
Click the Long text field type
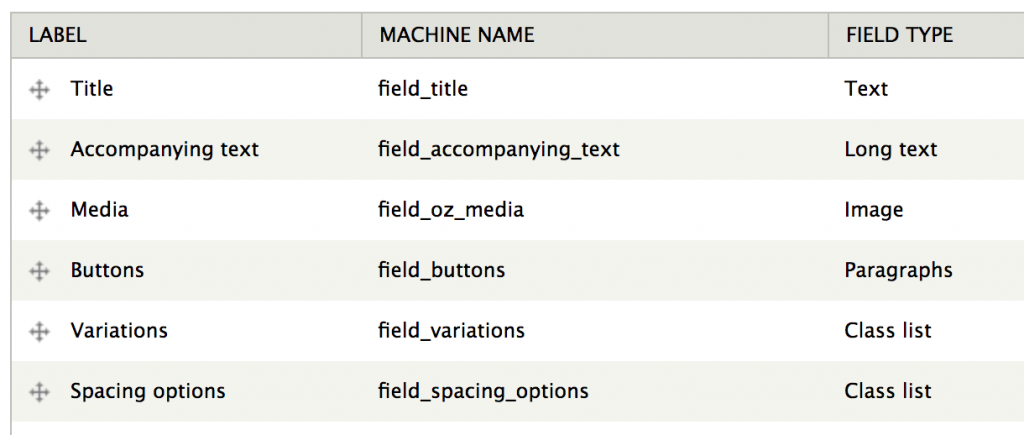(x=891, y=150)
